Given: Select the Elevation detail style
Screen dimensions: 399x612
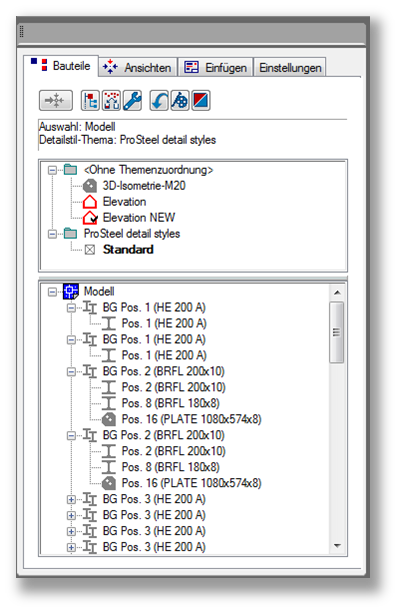Looking at the screenshot, I should 125,201.
